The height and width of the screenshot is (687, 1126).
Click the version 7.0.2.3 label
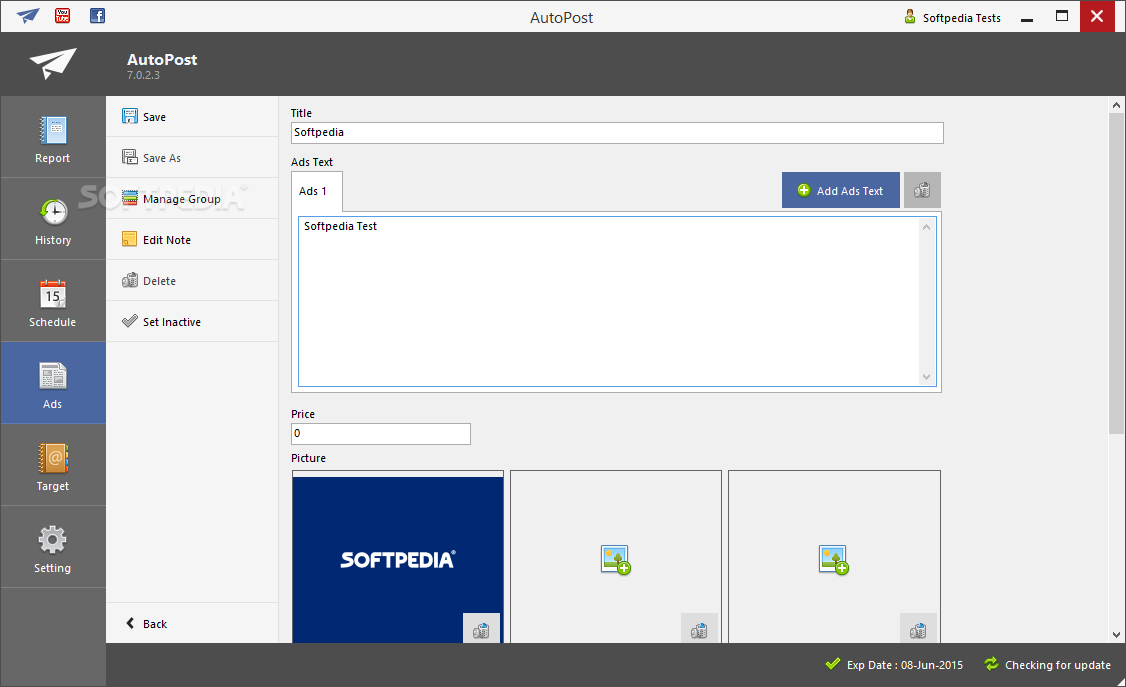pos(144,75)
